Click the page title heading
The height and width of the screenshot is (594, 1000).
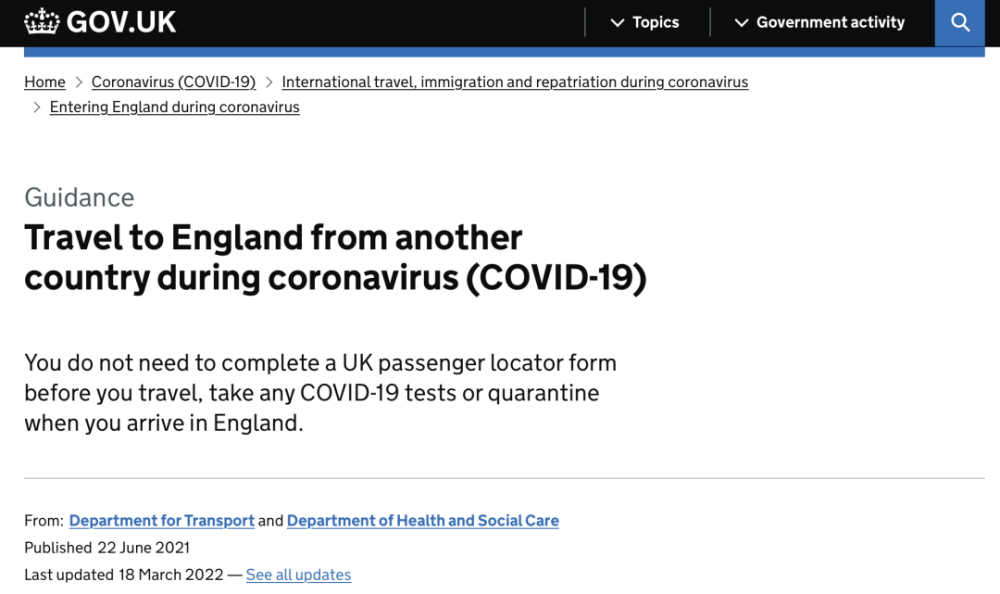coord(335,258)
